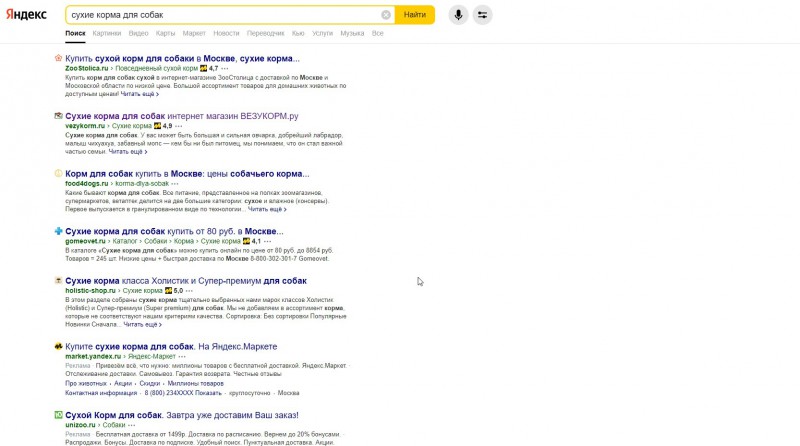
Task: Reveal the phone number via 'Показать'
Action: pos(208,393)
